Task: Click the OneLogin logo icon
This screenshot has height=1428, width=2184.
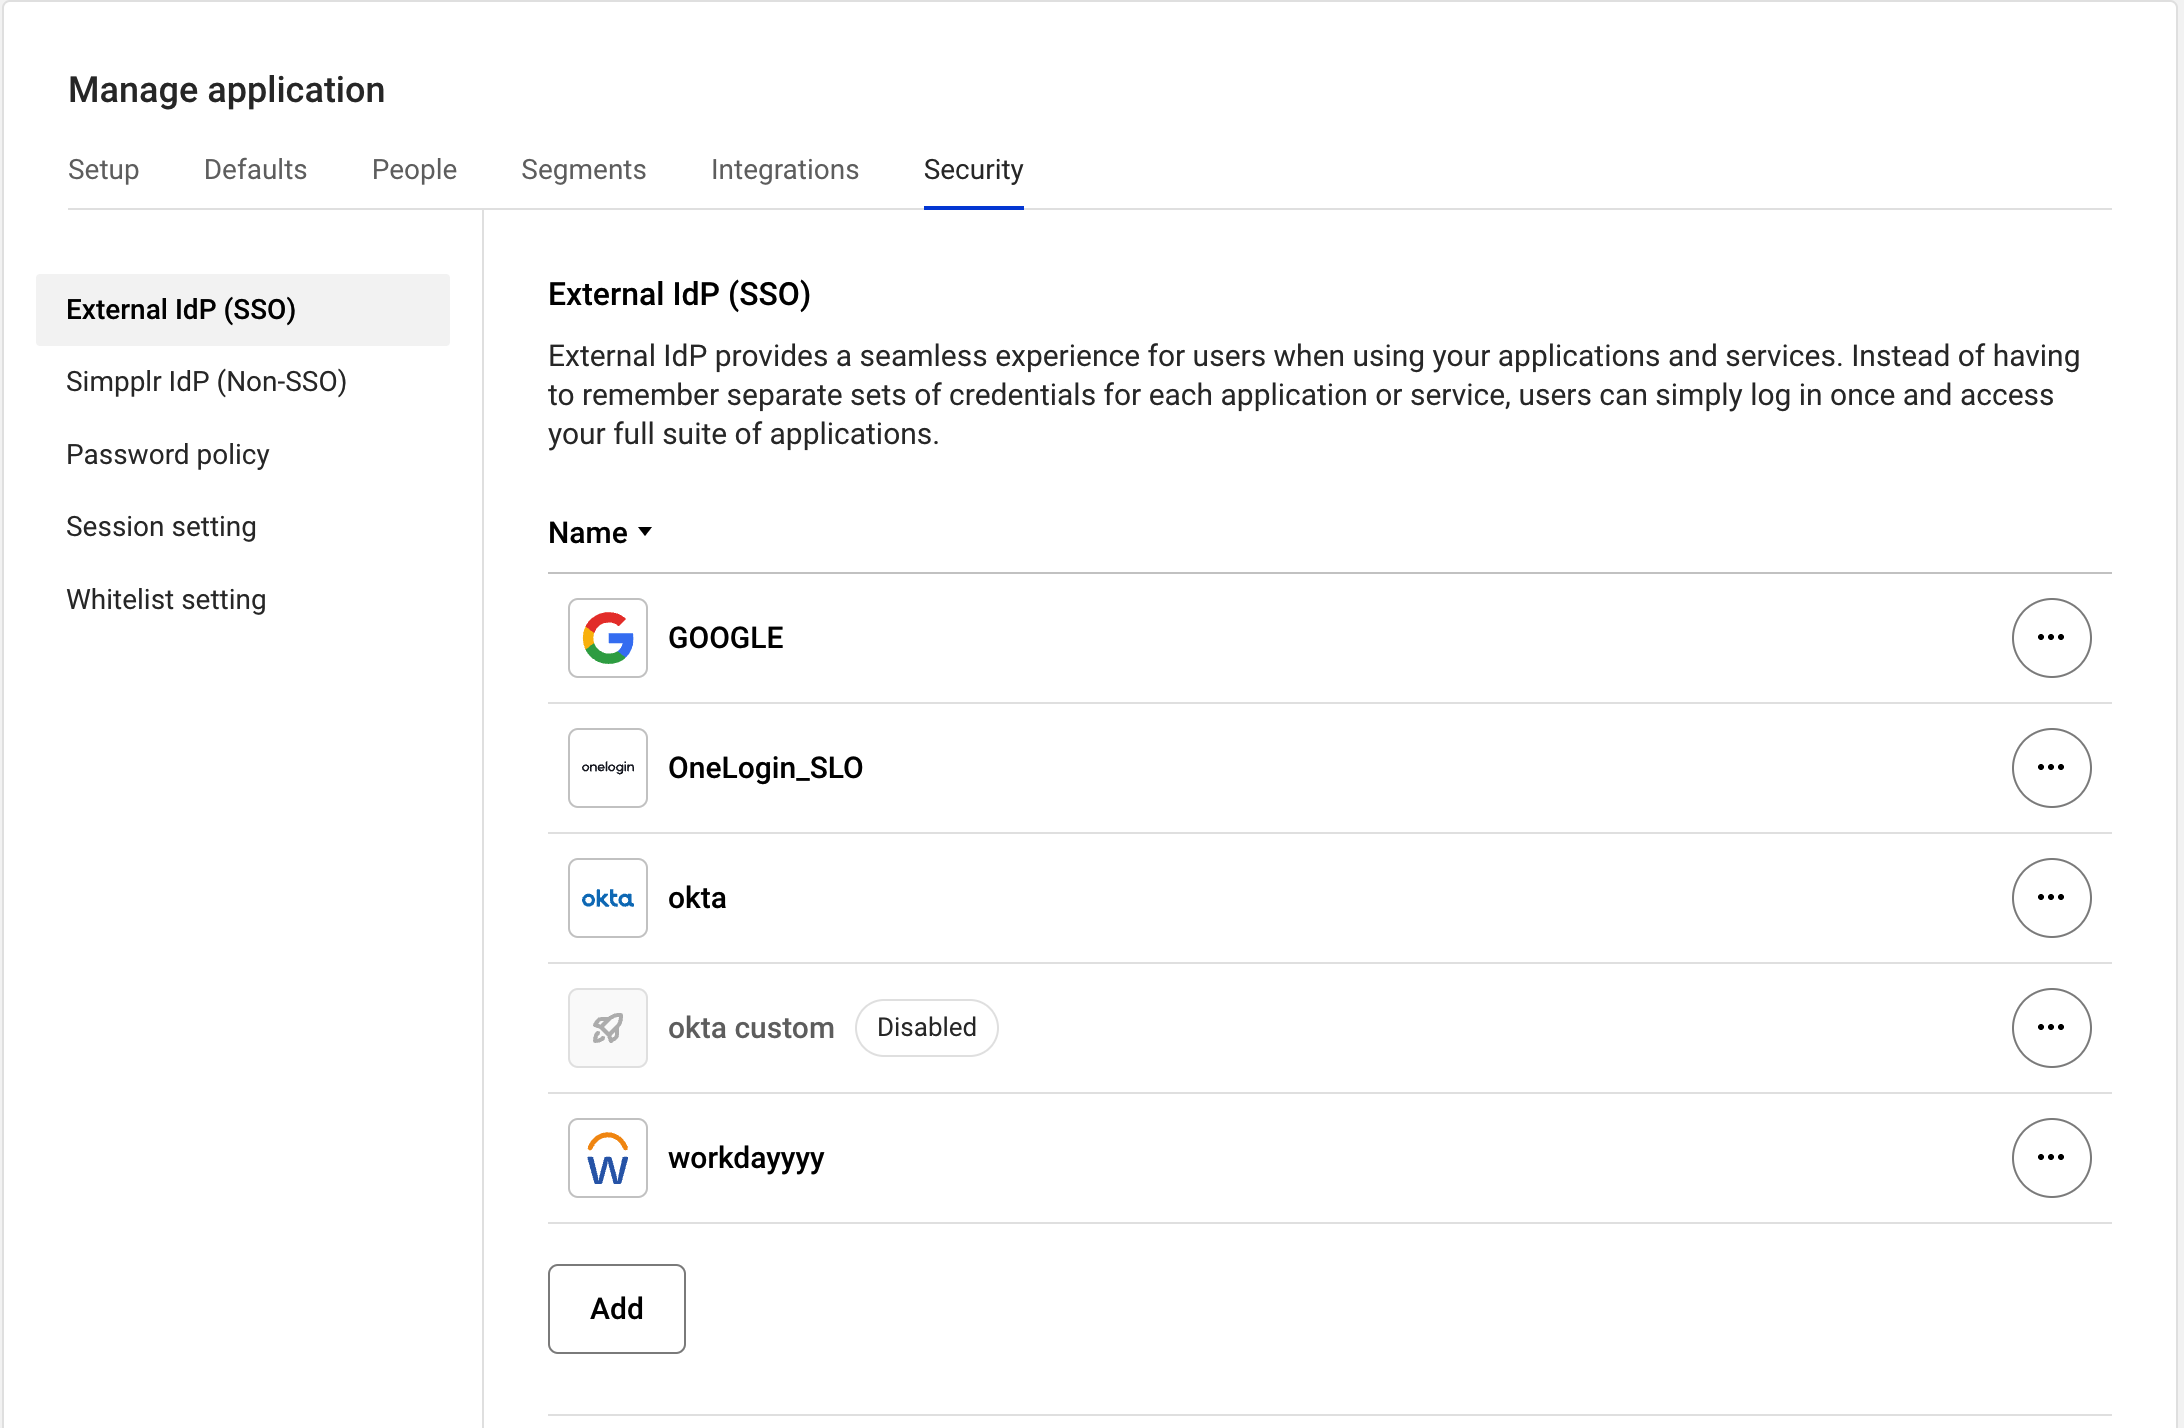Action: (607, 767)
